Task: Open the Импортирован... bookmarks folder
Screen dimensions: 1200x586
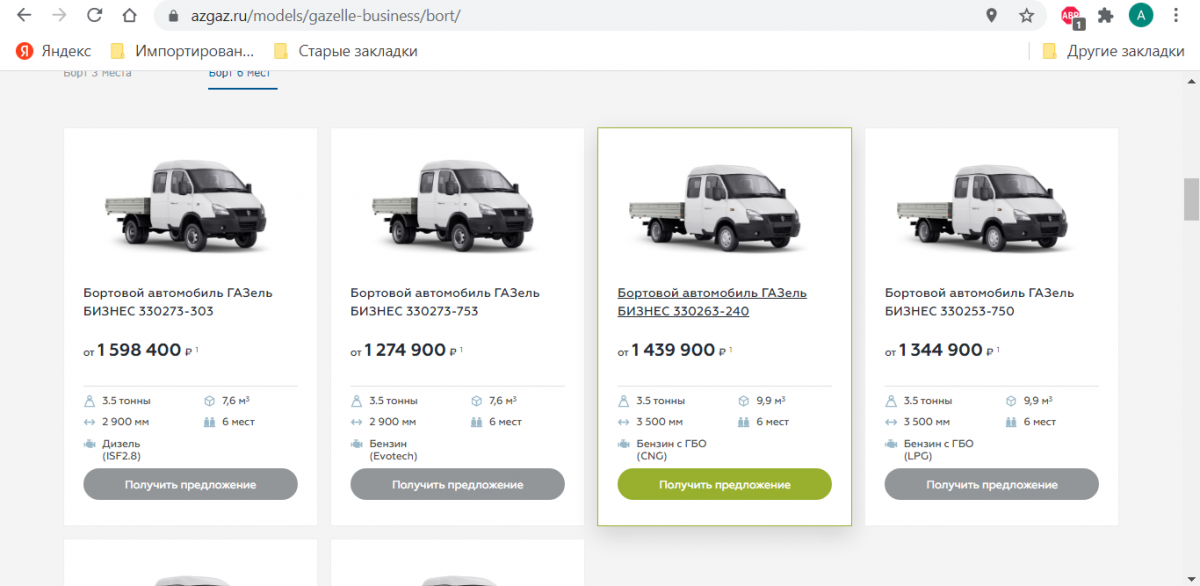Action: pos(182,51)
